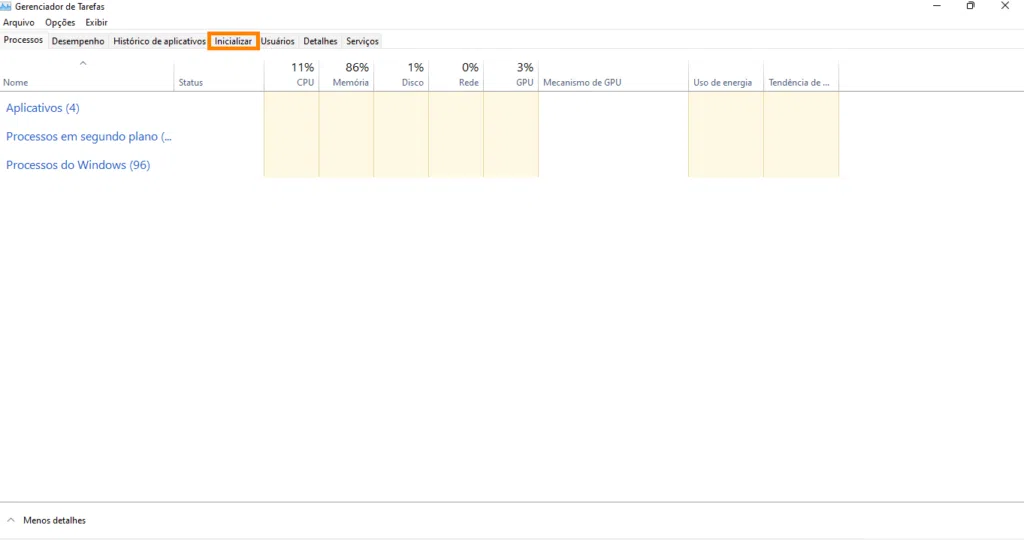The height and width of the screenshot is (540, 1024).
Task: Select the Usuários tab
Action: (278, 41)
